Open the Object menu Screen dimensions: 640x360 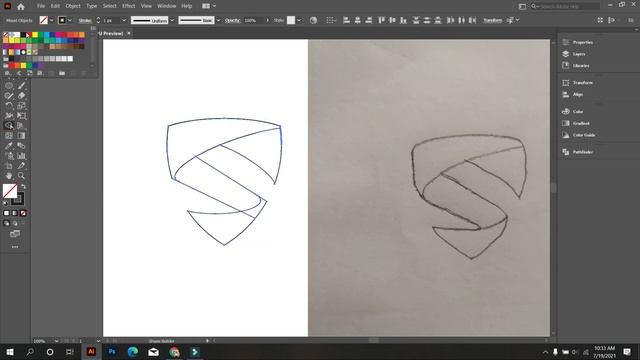click(73, 6)
